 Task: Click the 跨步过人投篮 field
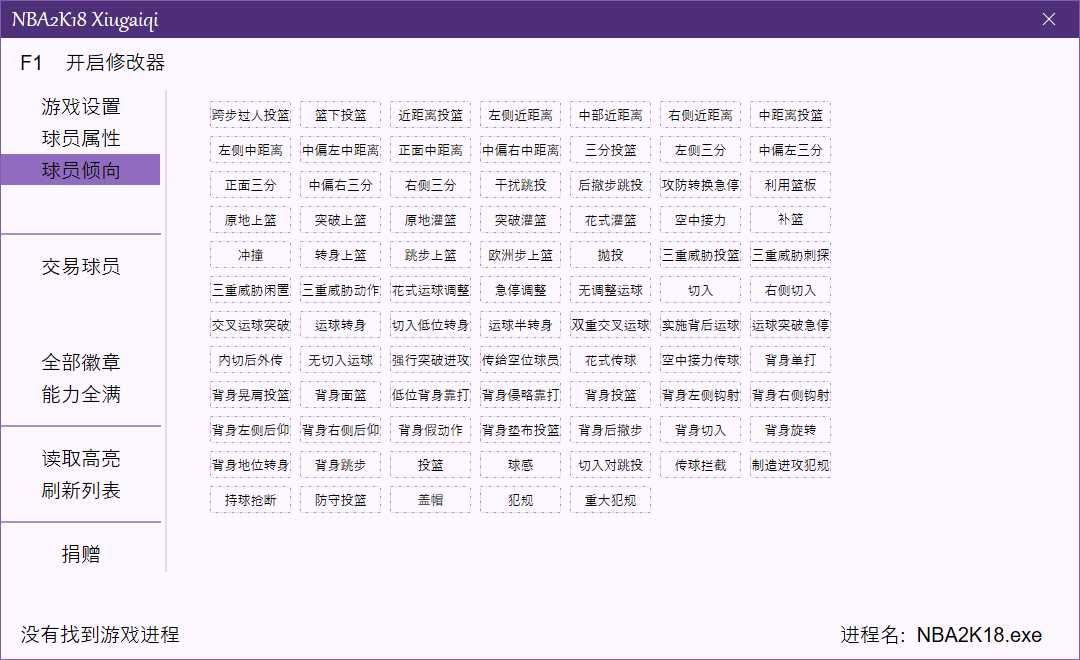pos(251,115)
